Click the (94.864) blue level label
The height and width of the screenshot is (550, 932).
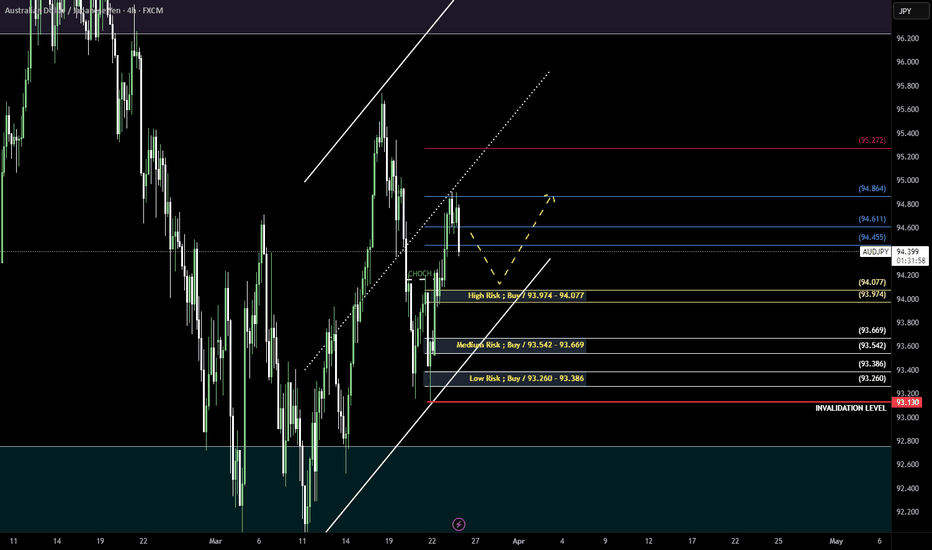tap(872, 189)
